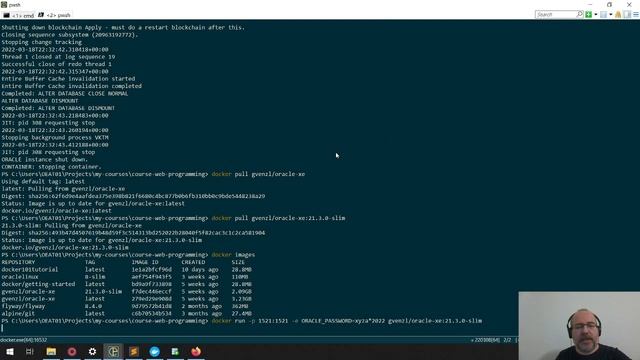The image size is (640, 360).
Task: Click the "CONTAINER: stopping container." line
Action: pos(51,167)
